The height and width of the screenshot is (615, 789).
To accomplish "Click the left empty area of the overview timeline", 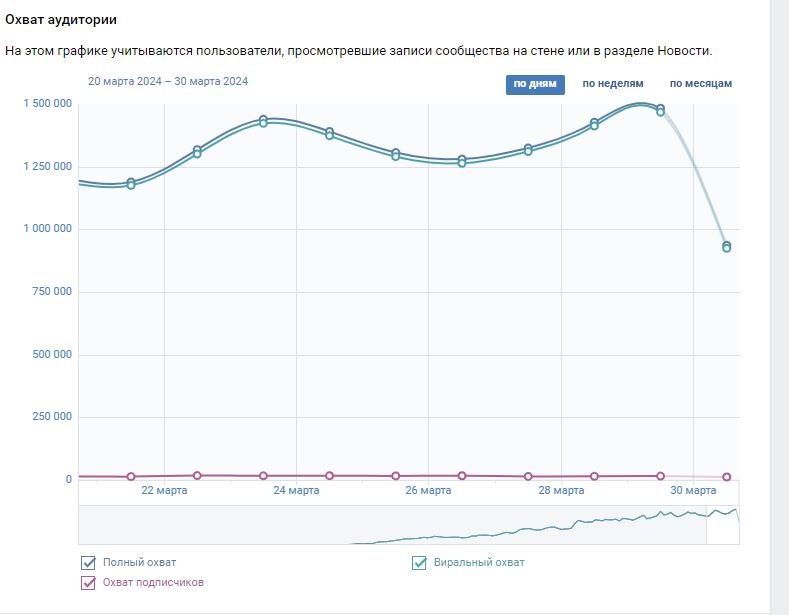I will (200, 525).
